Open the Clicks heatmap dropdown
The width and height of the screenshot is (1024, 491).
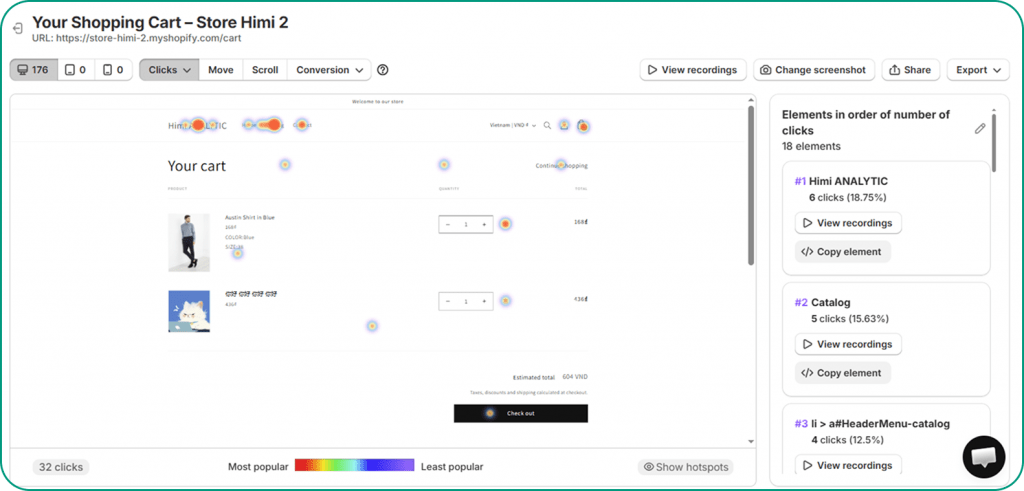tap(169, 70)
